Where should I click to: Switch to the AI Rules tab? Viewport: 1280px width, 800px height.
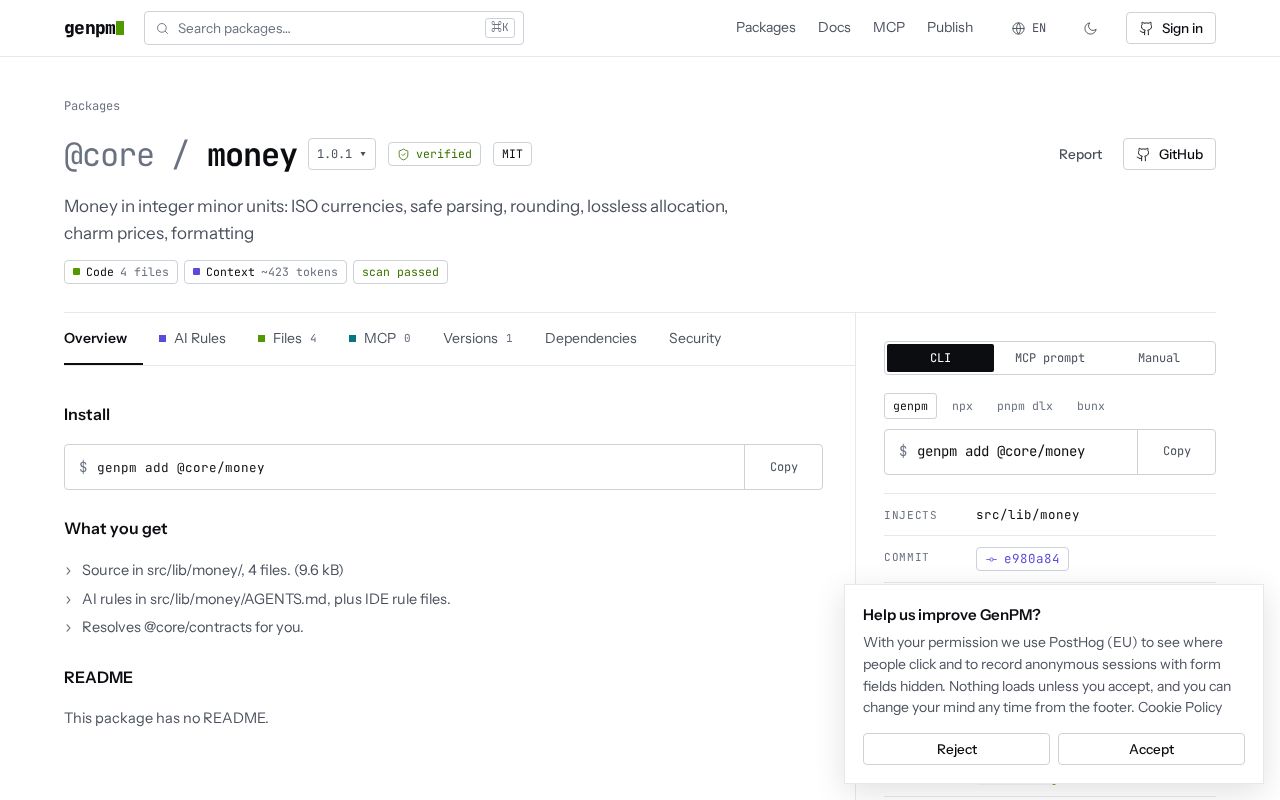point(192,338)
